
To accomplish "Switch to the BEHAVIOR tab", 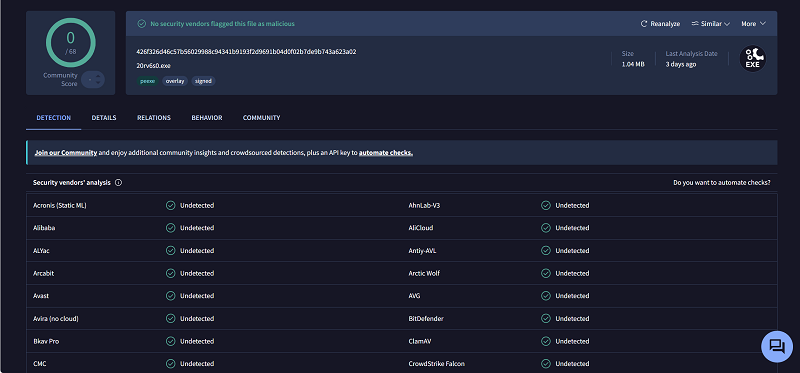I will coord(207,117).
